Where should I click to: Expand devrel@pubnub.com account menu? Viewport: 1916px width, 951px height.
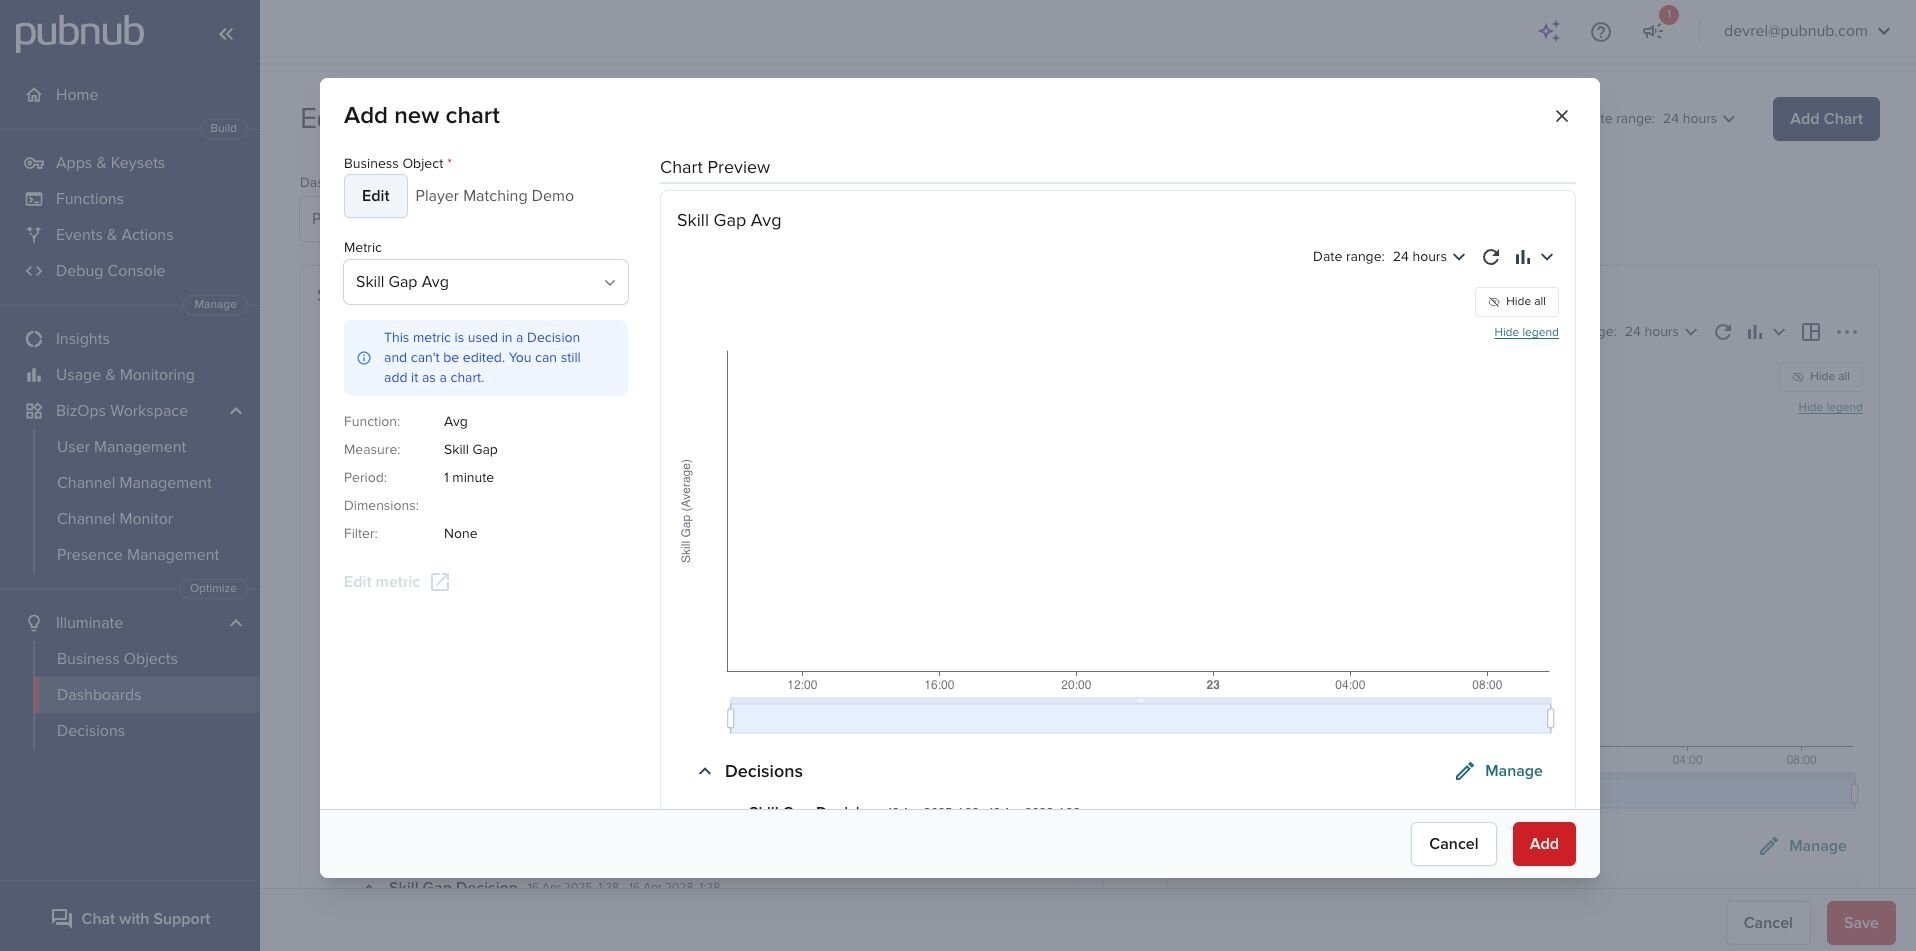point(1806,31)
